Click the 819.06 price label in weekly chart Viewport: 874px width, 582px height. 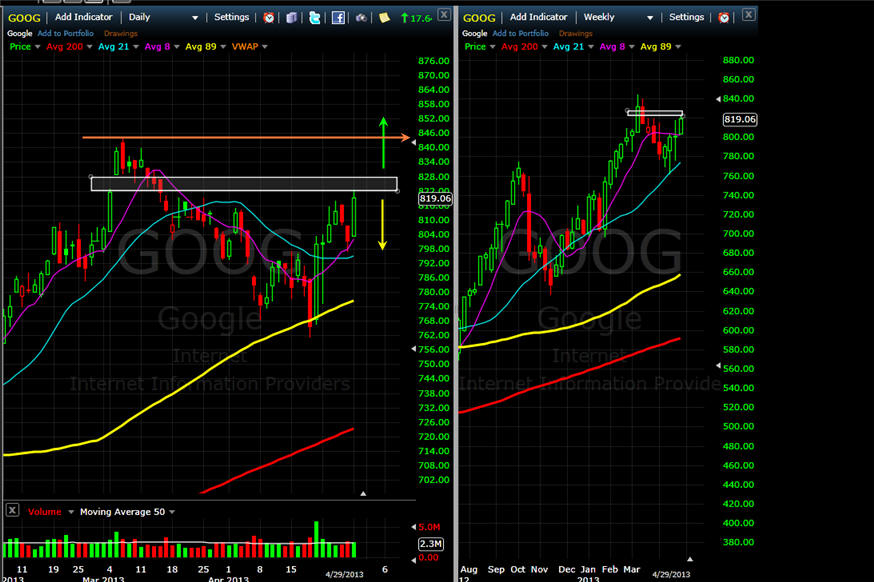740,119
